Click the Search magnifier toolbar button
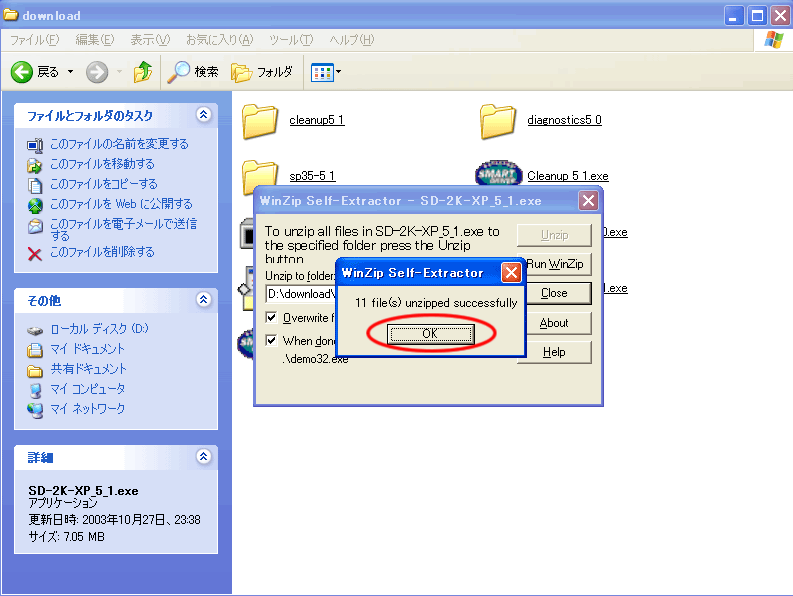 193,72
